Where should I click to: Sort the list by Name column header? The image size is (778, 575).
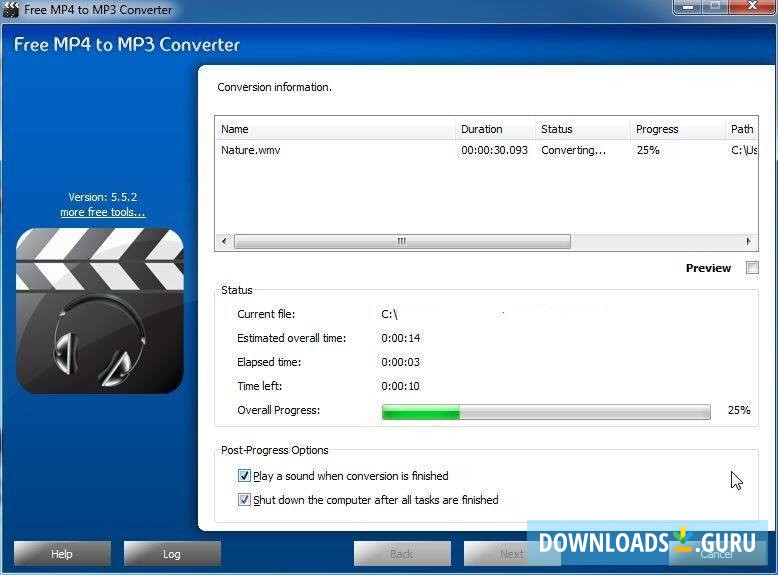tap(335, 129)
